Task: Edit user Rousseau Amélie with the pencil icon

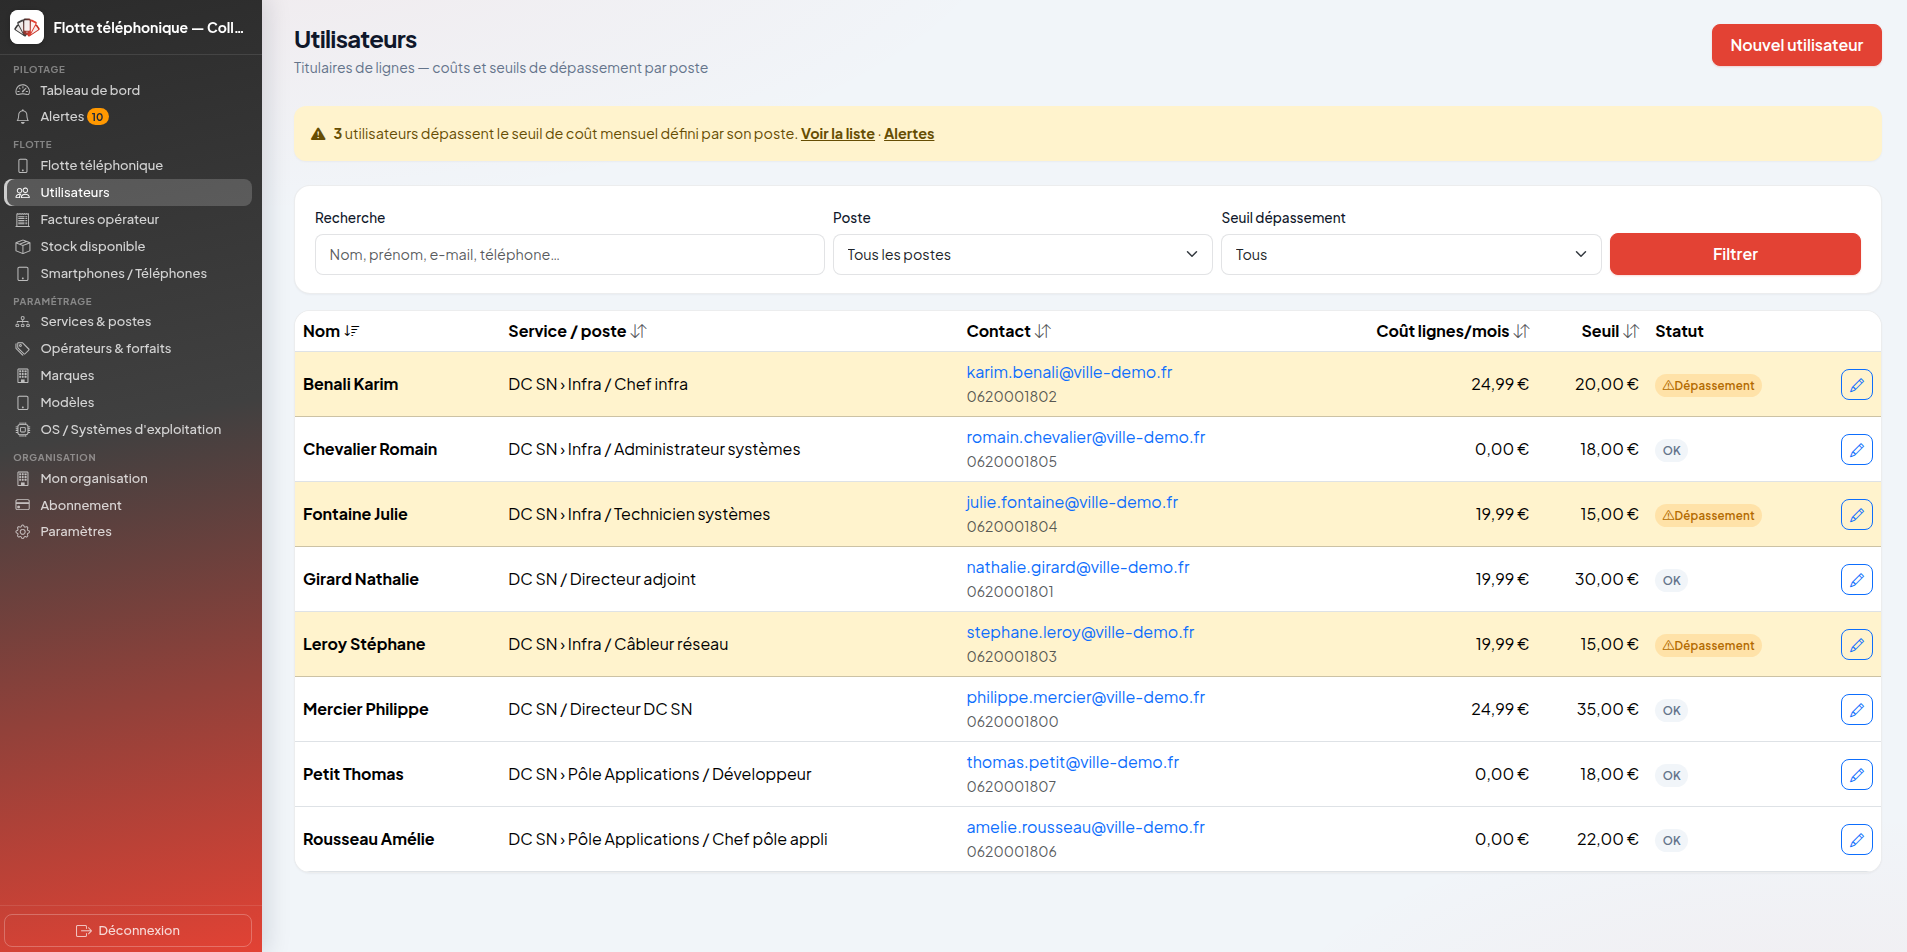Action: point(1856,839)
